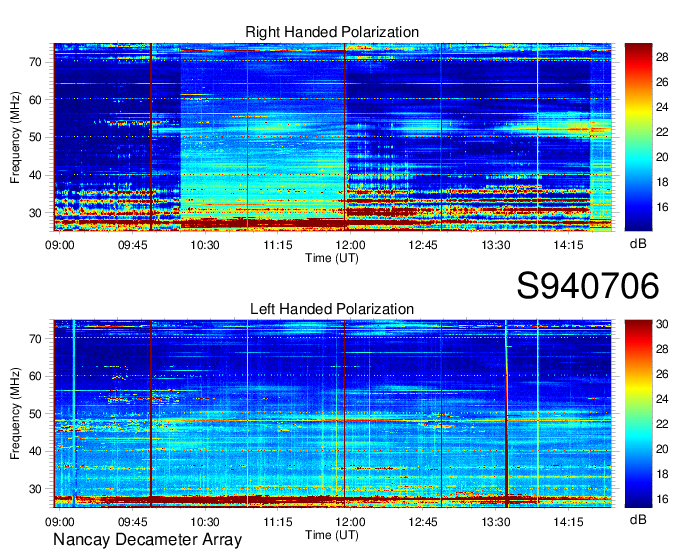Select the 12:45 tick under the Left Handed plot

(423, 522)
